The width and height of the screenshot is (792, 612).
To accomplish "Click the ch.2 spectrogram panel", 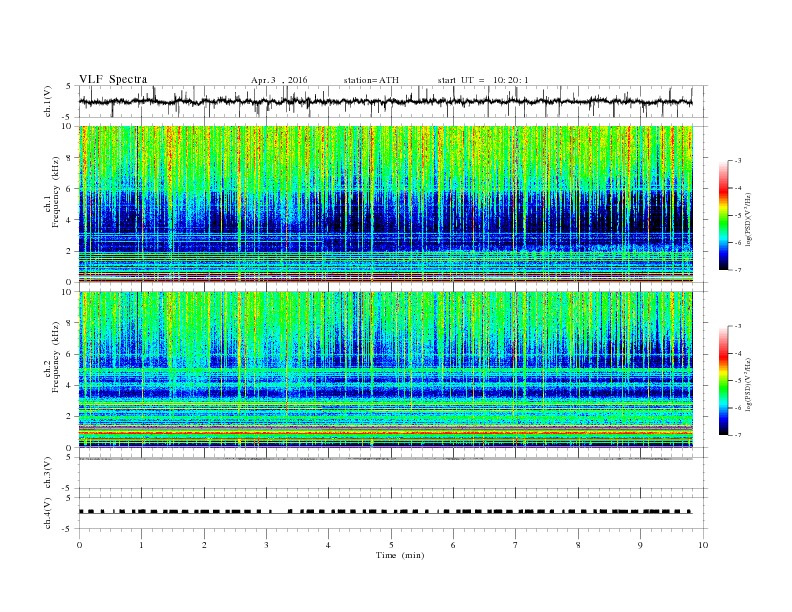I will 386,370.
